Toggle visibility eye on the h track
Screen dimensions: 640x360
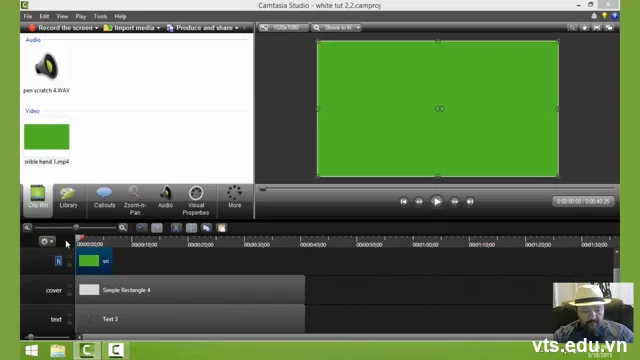(69, 257)
